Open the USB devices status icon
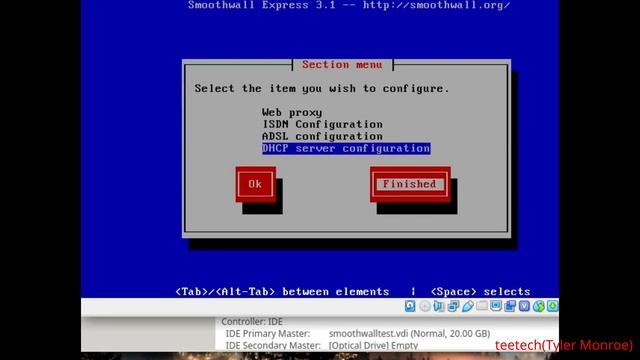The image size is (640, 360). [467, 306]
